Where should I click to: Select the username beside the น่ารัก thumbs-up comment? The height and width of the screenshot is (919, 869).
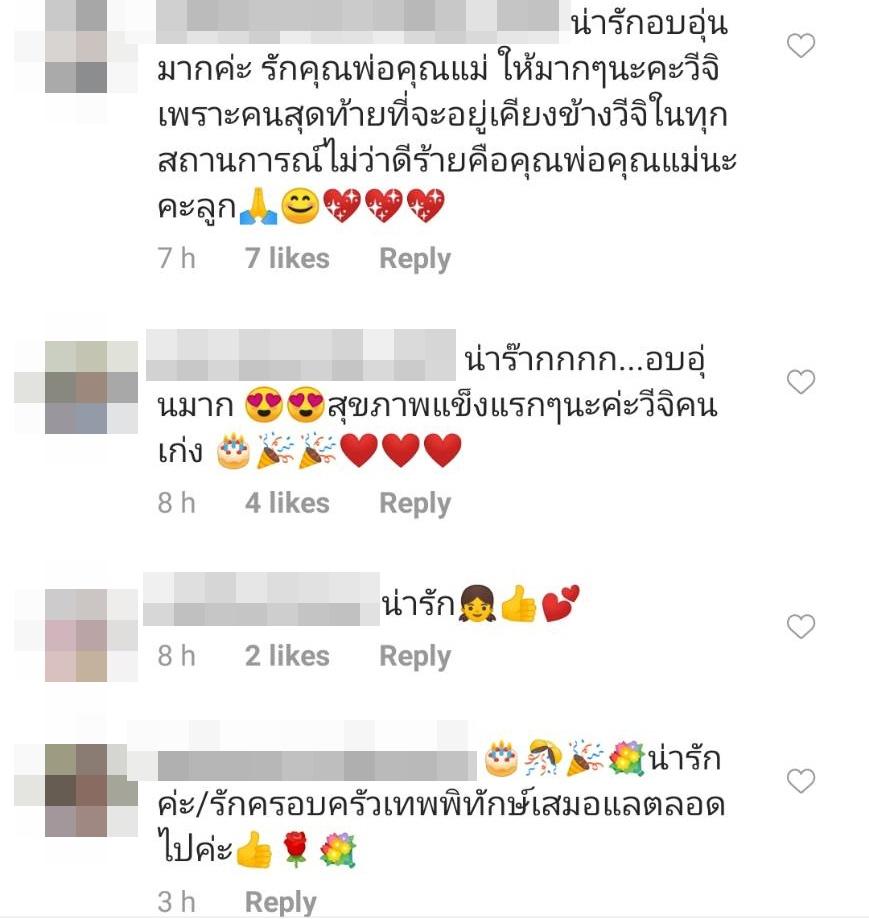tap(261, 600)
